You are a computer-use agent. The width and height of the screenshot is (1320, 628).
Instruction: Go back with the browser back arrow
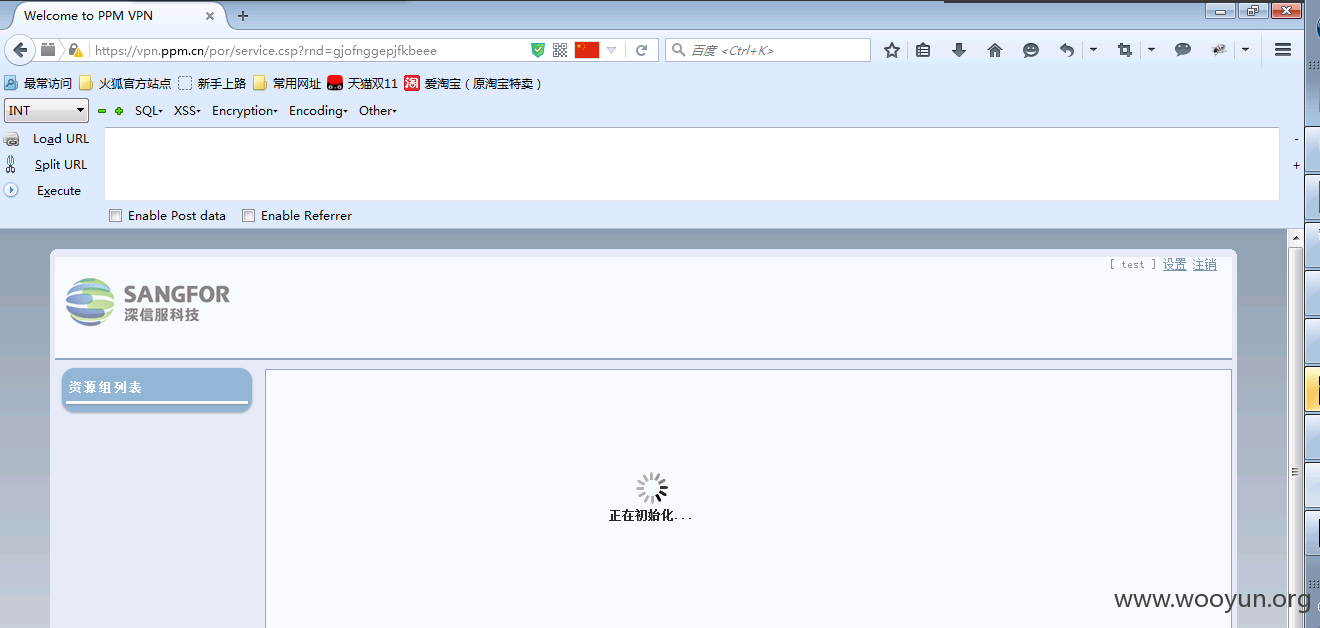pos(20,50)
